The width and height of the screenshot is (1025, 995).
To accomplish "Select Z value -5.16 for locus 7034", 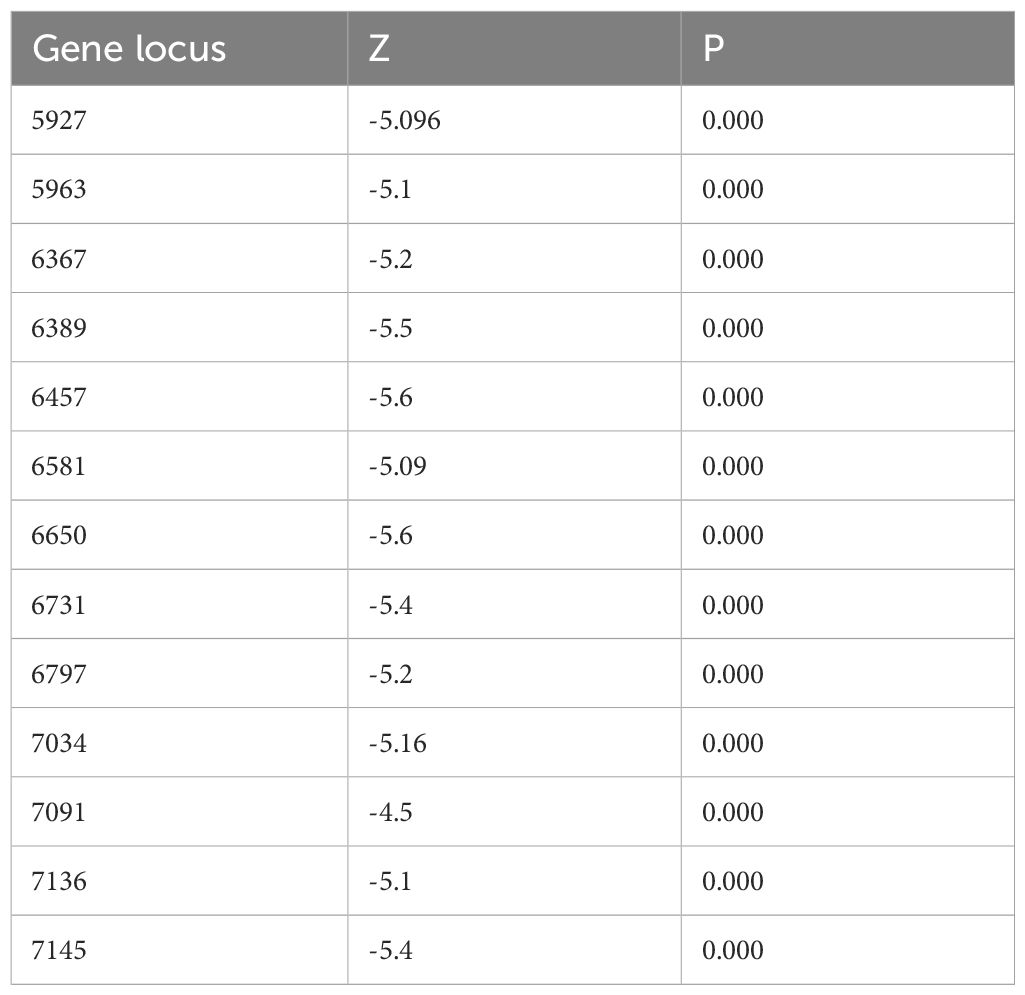I will (x=397, y=743).
